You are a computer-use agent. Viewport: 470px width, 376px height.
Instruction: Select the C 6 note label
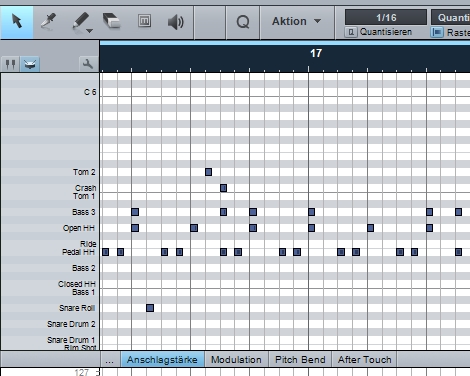click(90, 92)
